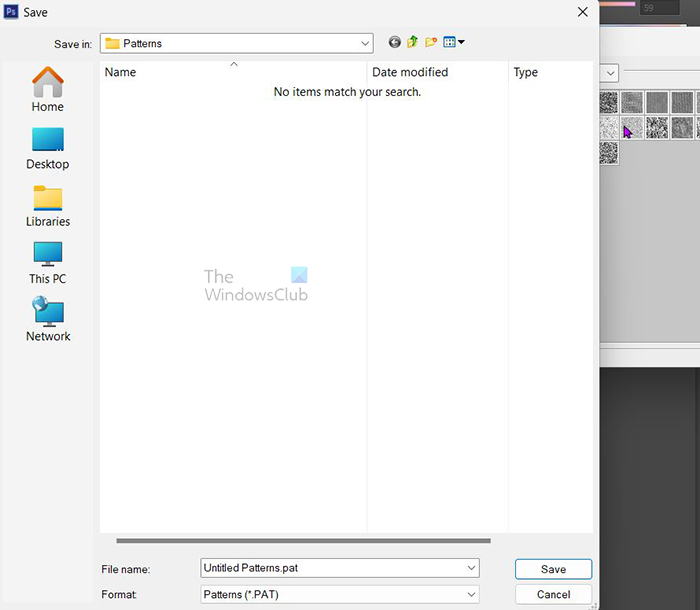This screenshot has width=700, height=610.
Task: Select fourth pattern thumbnail in second row
Action: (682, 128)
